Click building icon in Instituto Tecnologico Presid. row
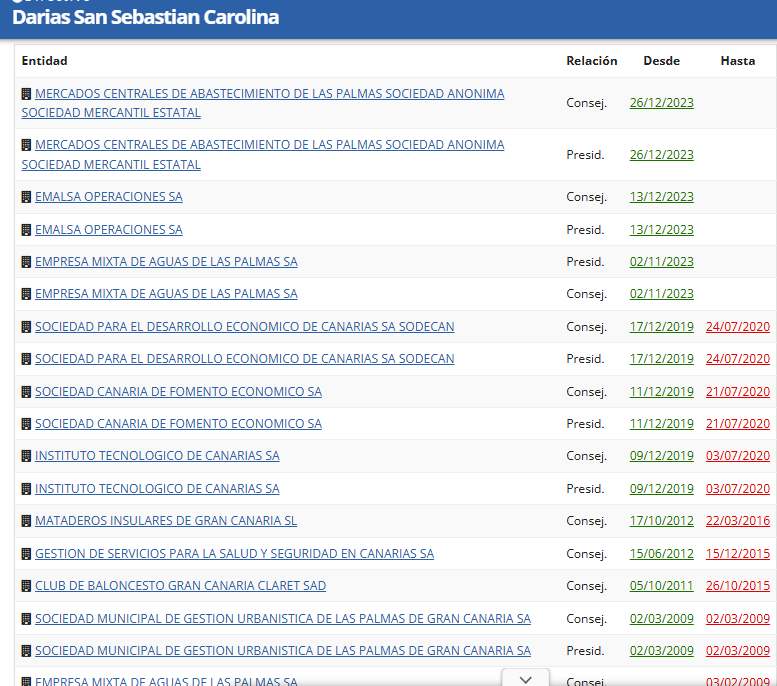 pos(26,489)
